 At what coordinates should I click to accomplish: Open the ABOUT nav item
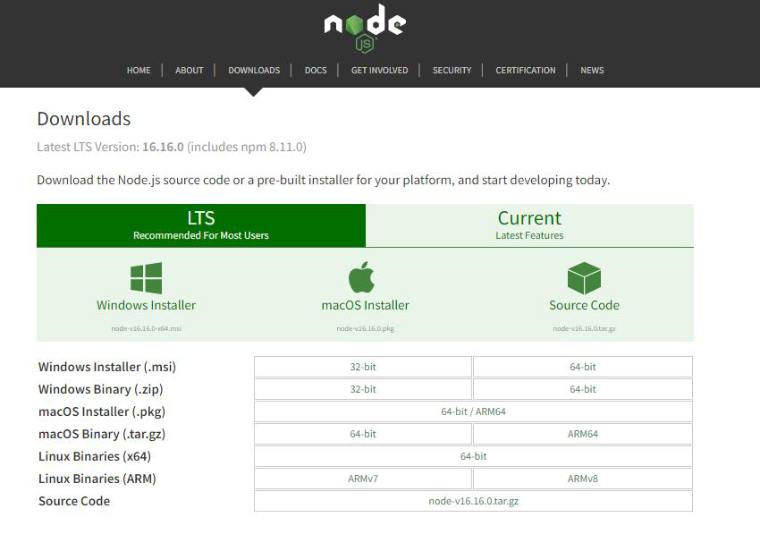[189, 70]
